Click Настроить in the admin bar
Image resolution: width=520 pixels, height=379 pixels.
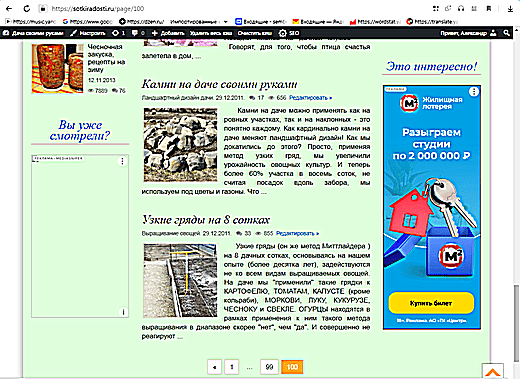pos(88,33)
